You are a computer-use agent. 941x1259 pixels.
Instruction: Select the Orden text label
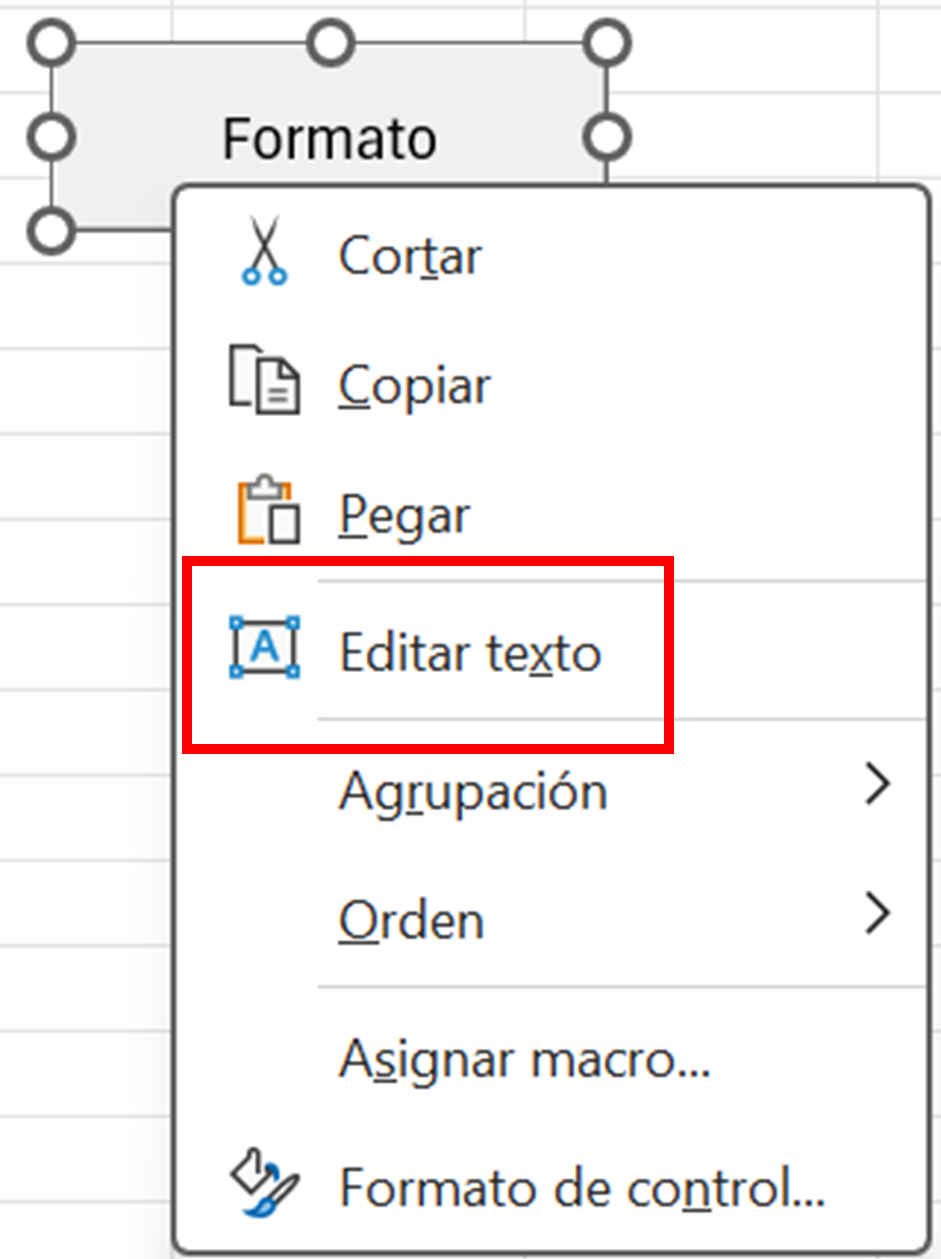pos(411,920)
